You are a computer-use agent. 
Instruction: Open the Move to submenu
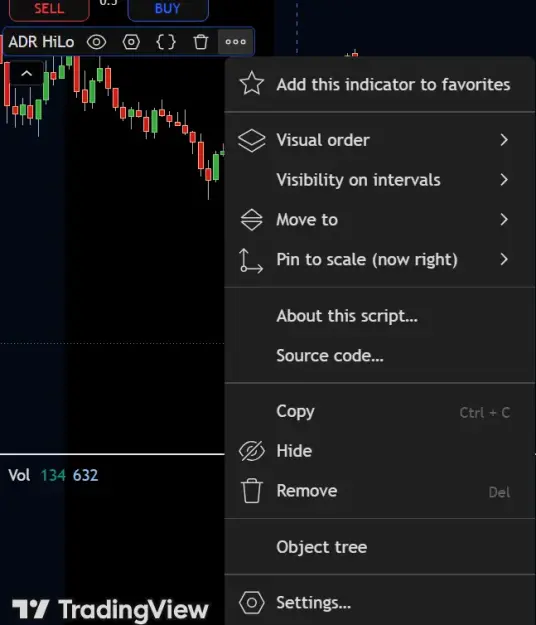pyautogui.click(x=380, y=220)
